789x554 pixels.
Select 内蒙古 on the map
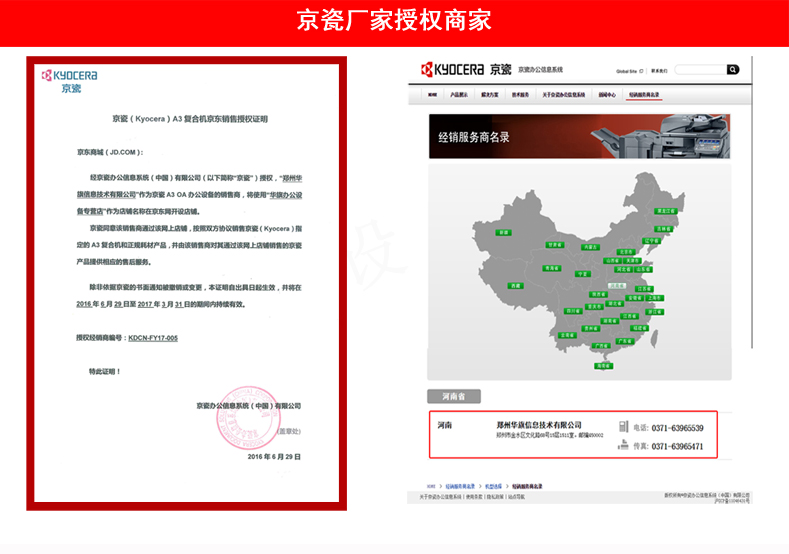point(590,247)
